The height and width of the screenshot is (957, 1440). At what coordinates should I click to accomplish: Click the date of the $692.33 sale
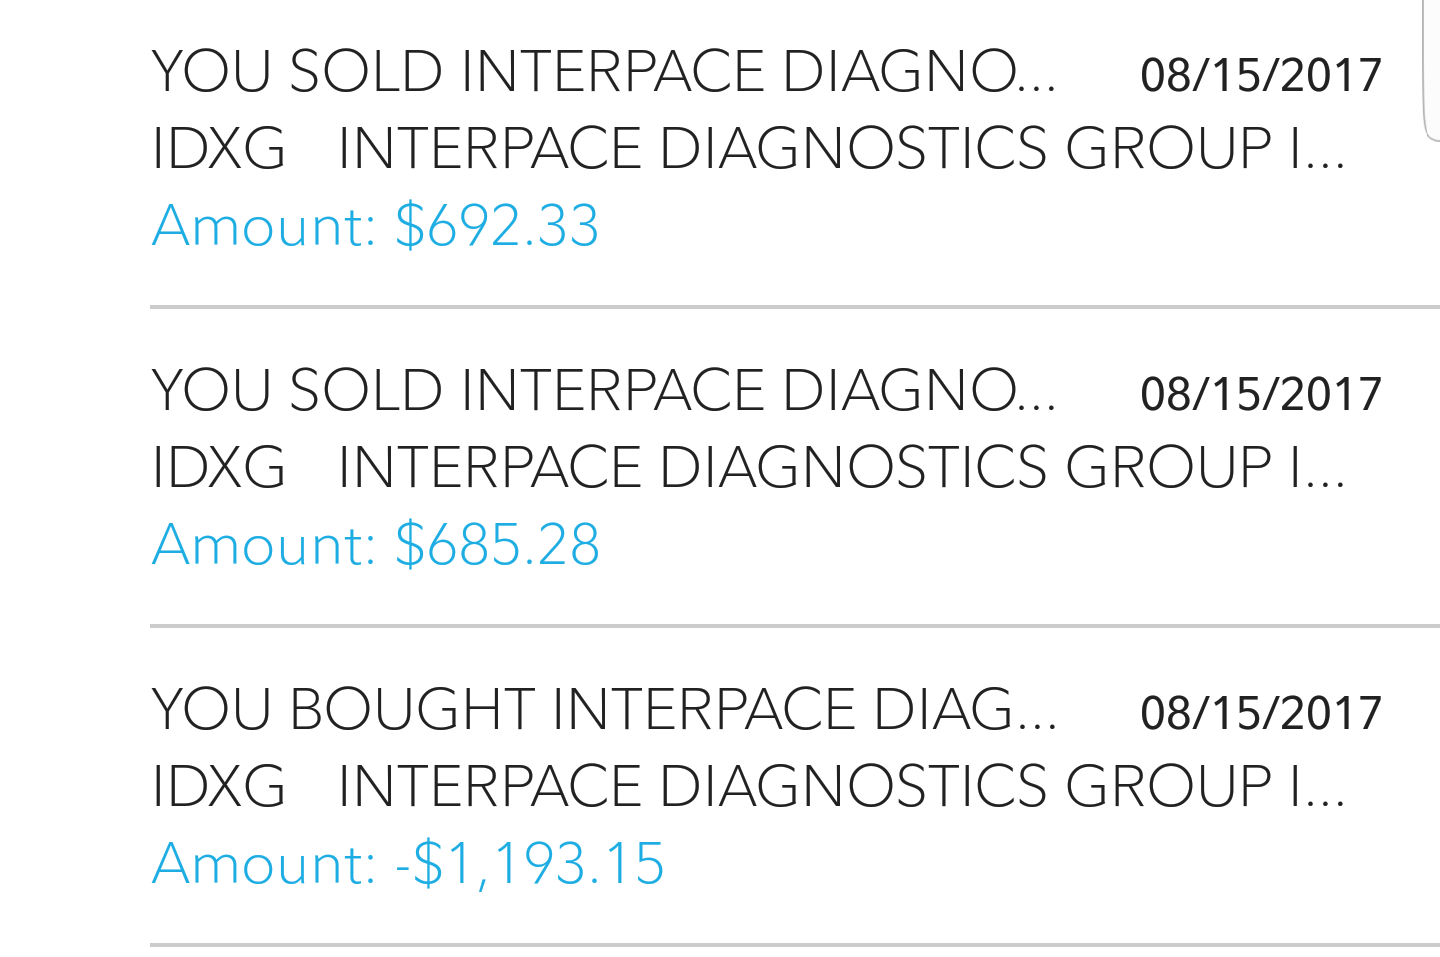(x=1260, y=76)
